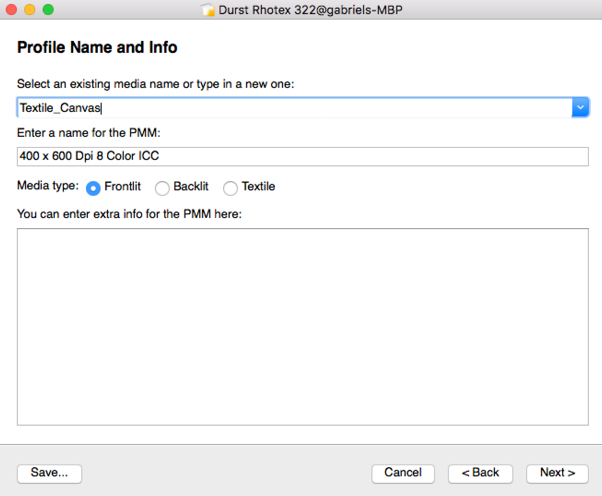Click into the Textile_Canvas media name field

point(294,107)
